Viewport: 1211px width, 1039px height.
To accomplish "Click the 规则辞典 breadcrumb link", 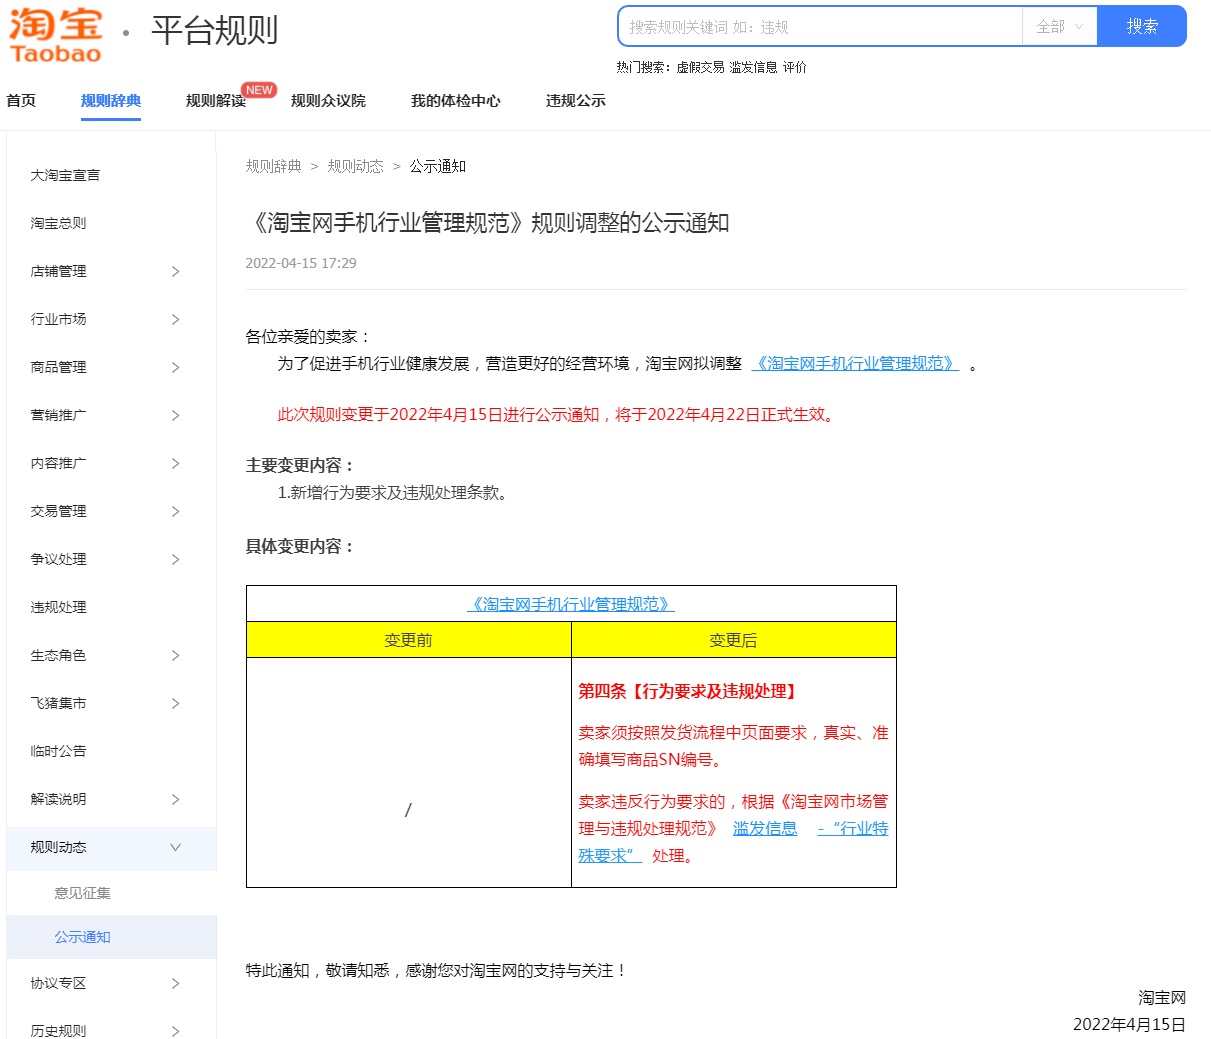I will pyautogui.click(x=274, y=166).
